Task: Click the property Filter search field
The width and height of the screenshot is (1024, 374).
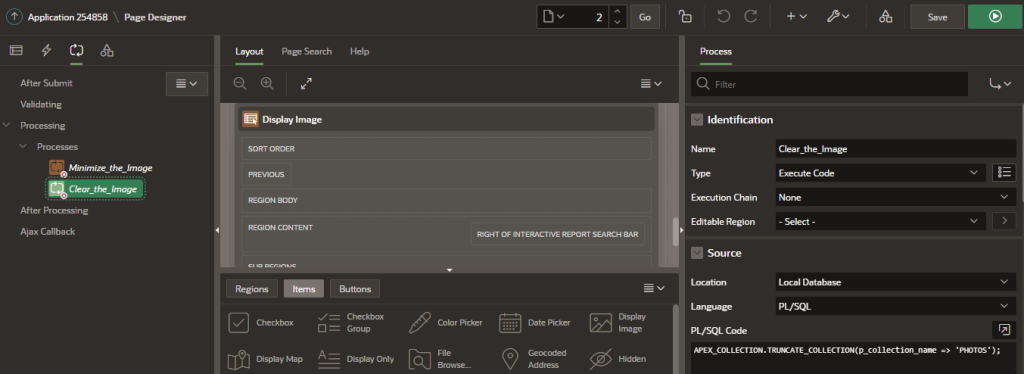Action: [x=829, y=84]
